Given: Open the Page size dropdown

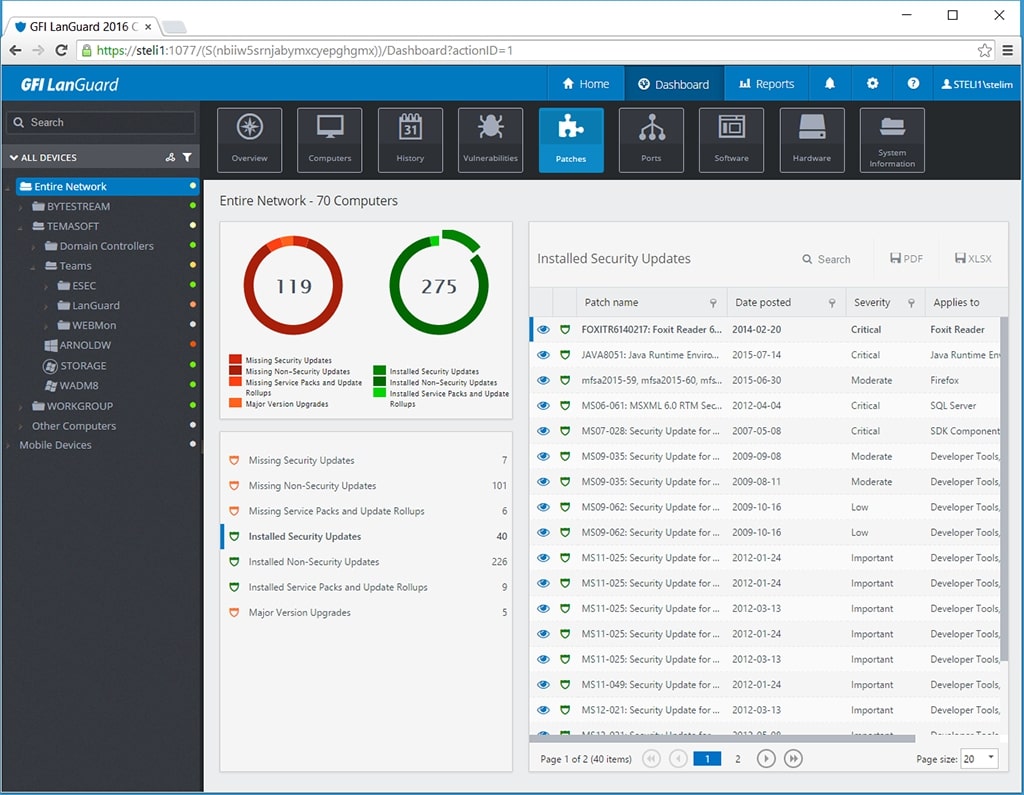Looking at the screenshot, I should coord(978,758).
